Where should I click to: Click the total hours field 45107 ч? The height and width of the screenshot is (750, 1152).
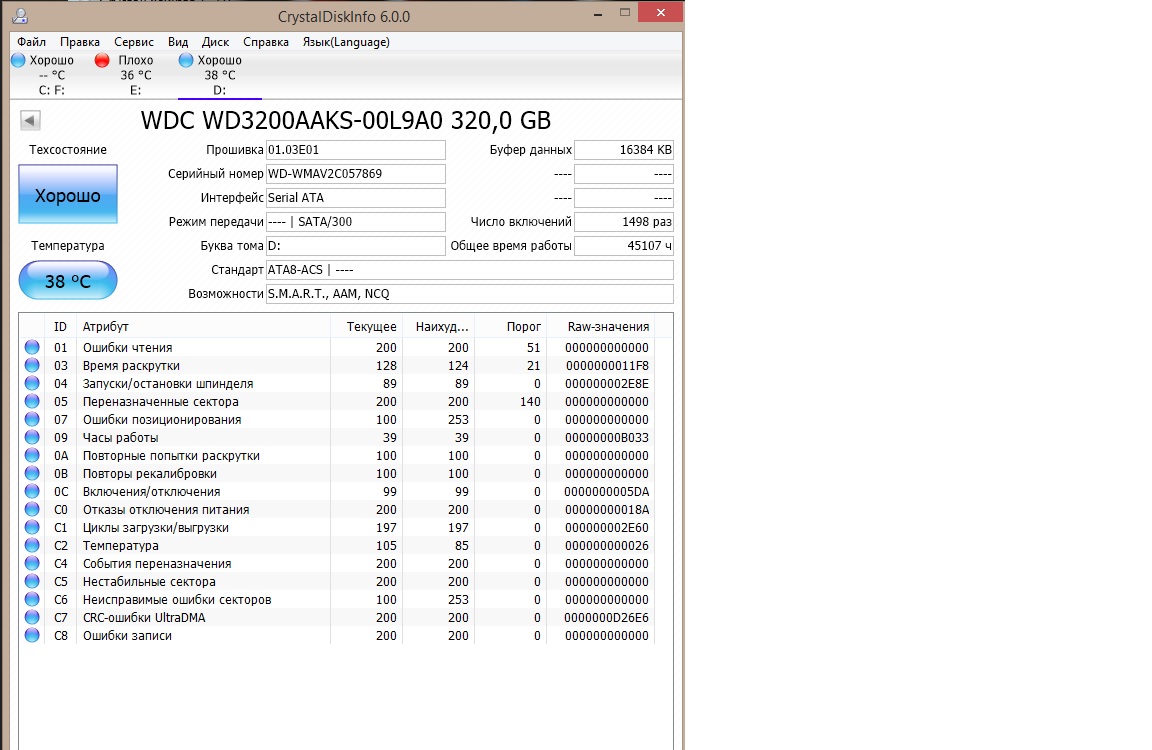pos(624,246)
